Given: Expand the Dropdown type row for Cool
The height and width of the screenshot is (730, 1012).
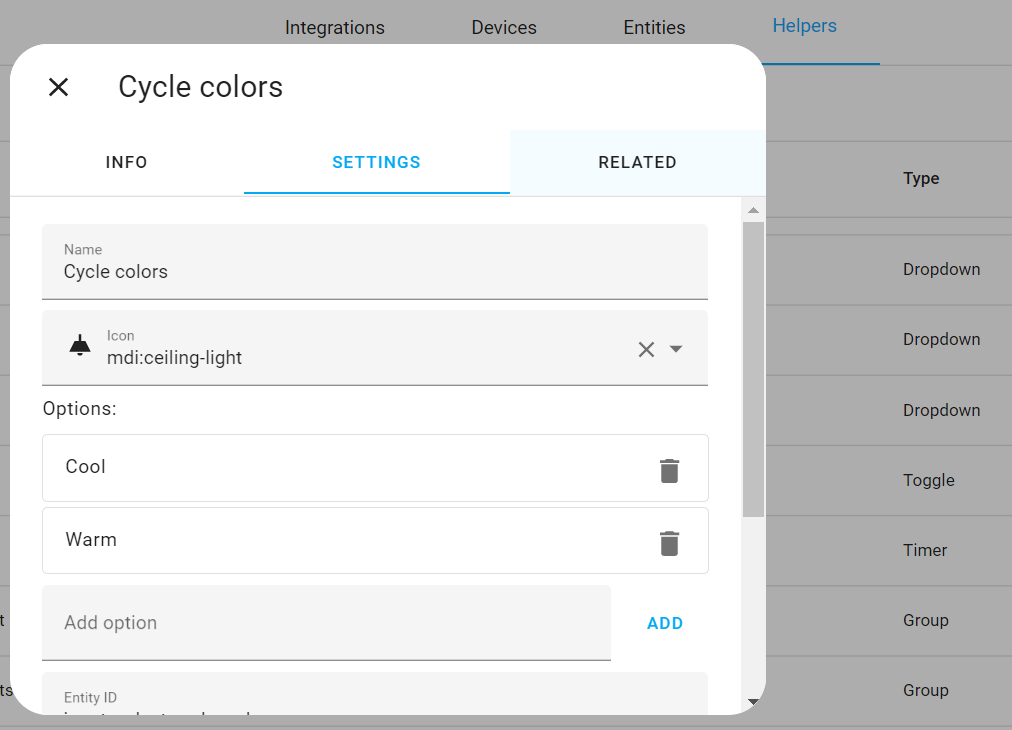Looking at the screenshot, I should [941, 269].
